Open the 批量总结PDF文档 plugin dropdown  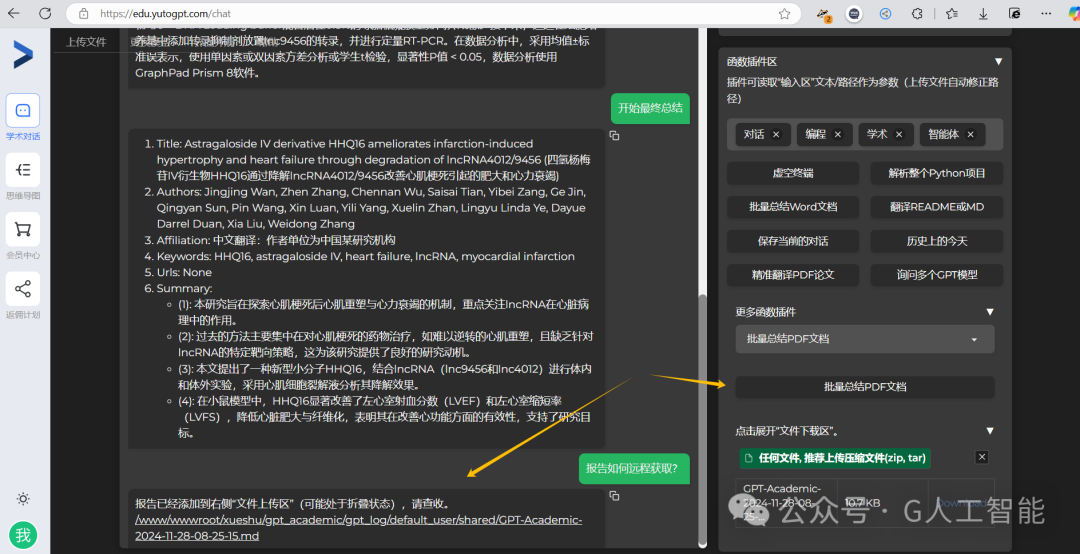tap(864, 339)
